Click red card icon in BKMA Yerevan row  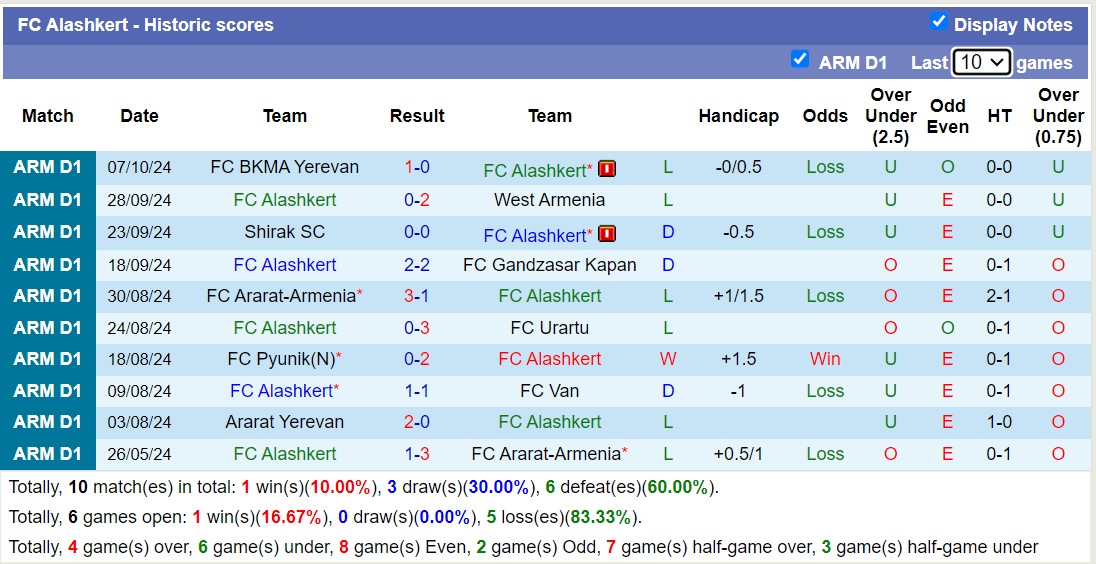click(607, 169)
